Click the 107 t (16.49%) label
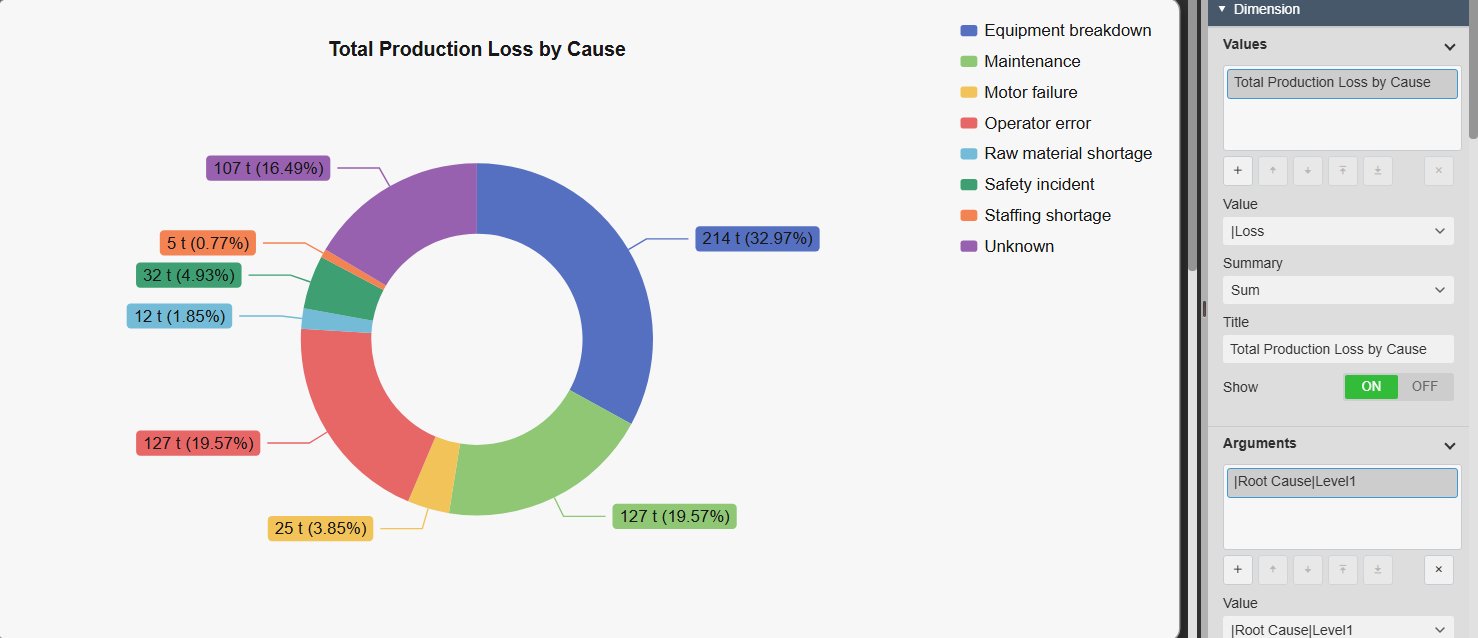The width and height of the screenshot is (1478, 638). [269, 169]
